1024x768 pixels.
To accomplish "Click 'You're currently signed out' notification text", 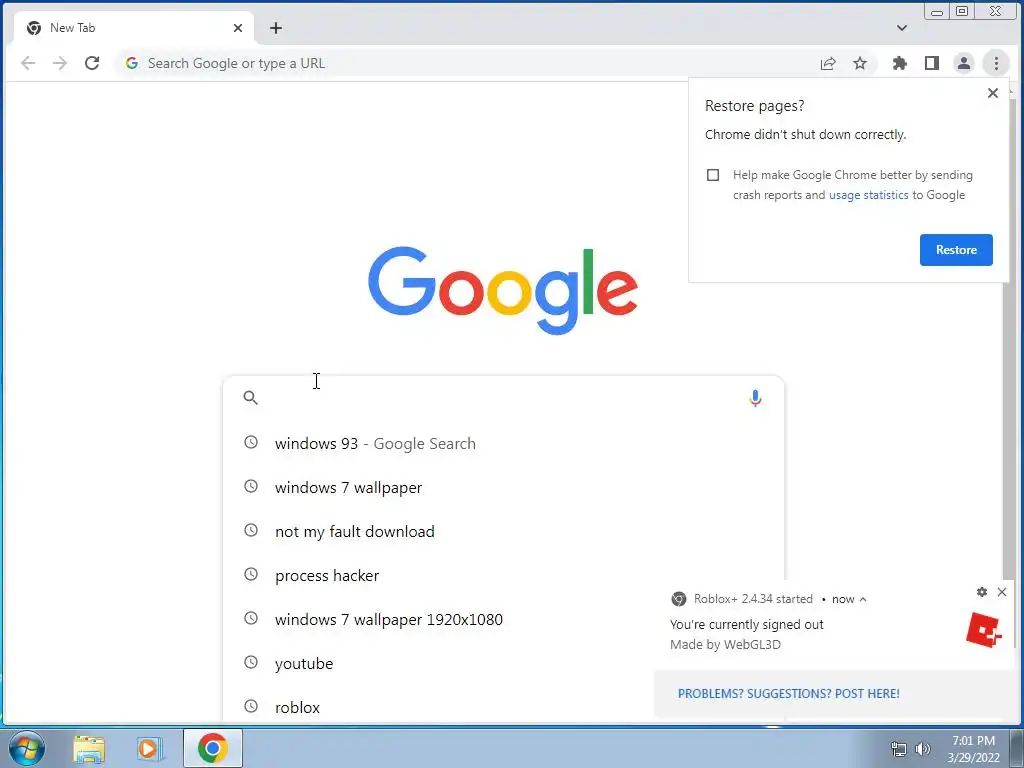I will (746, 624).
